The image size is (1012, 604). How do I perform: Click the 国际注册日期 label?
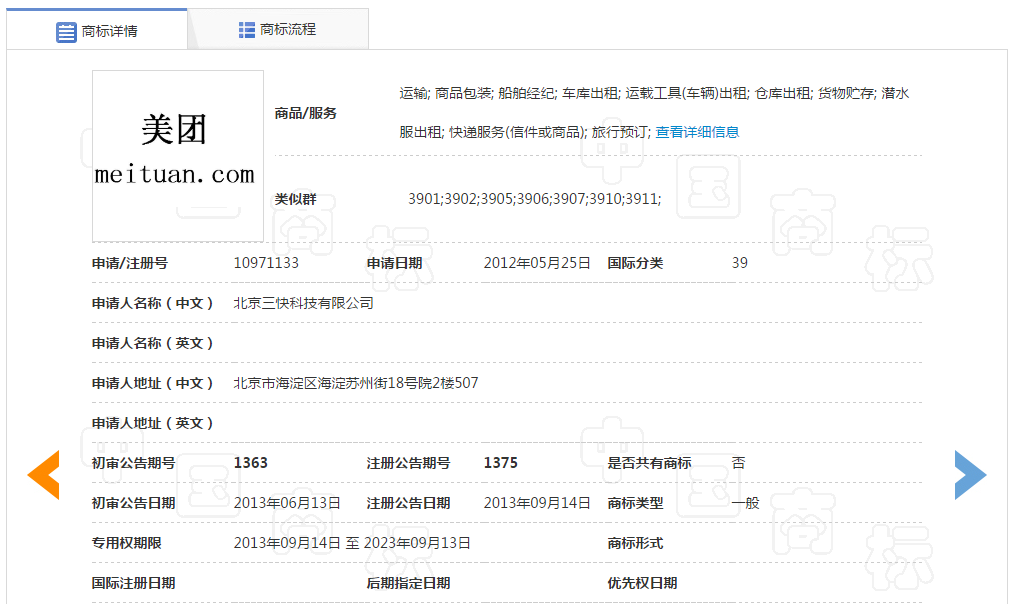(134, 583)
